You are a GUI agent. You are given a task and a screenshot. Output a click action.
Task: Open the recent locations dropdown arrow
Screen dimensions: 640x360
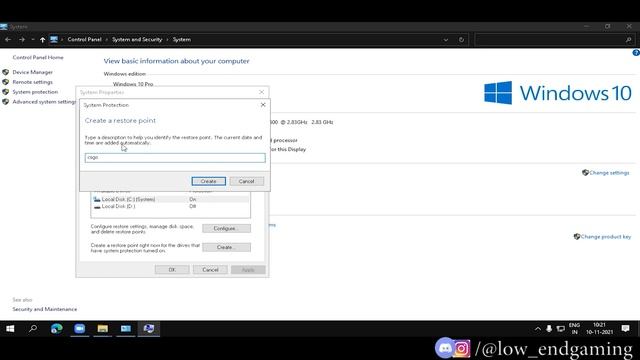click(33, 40)
